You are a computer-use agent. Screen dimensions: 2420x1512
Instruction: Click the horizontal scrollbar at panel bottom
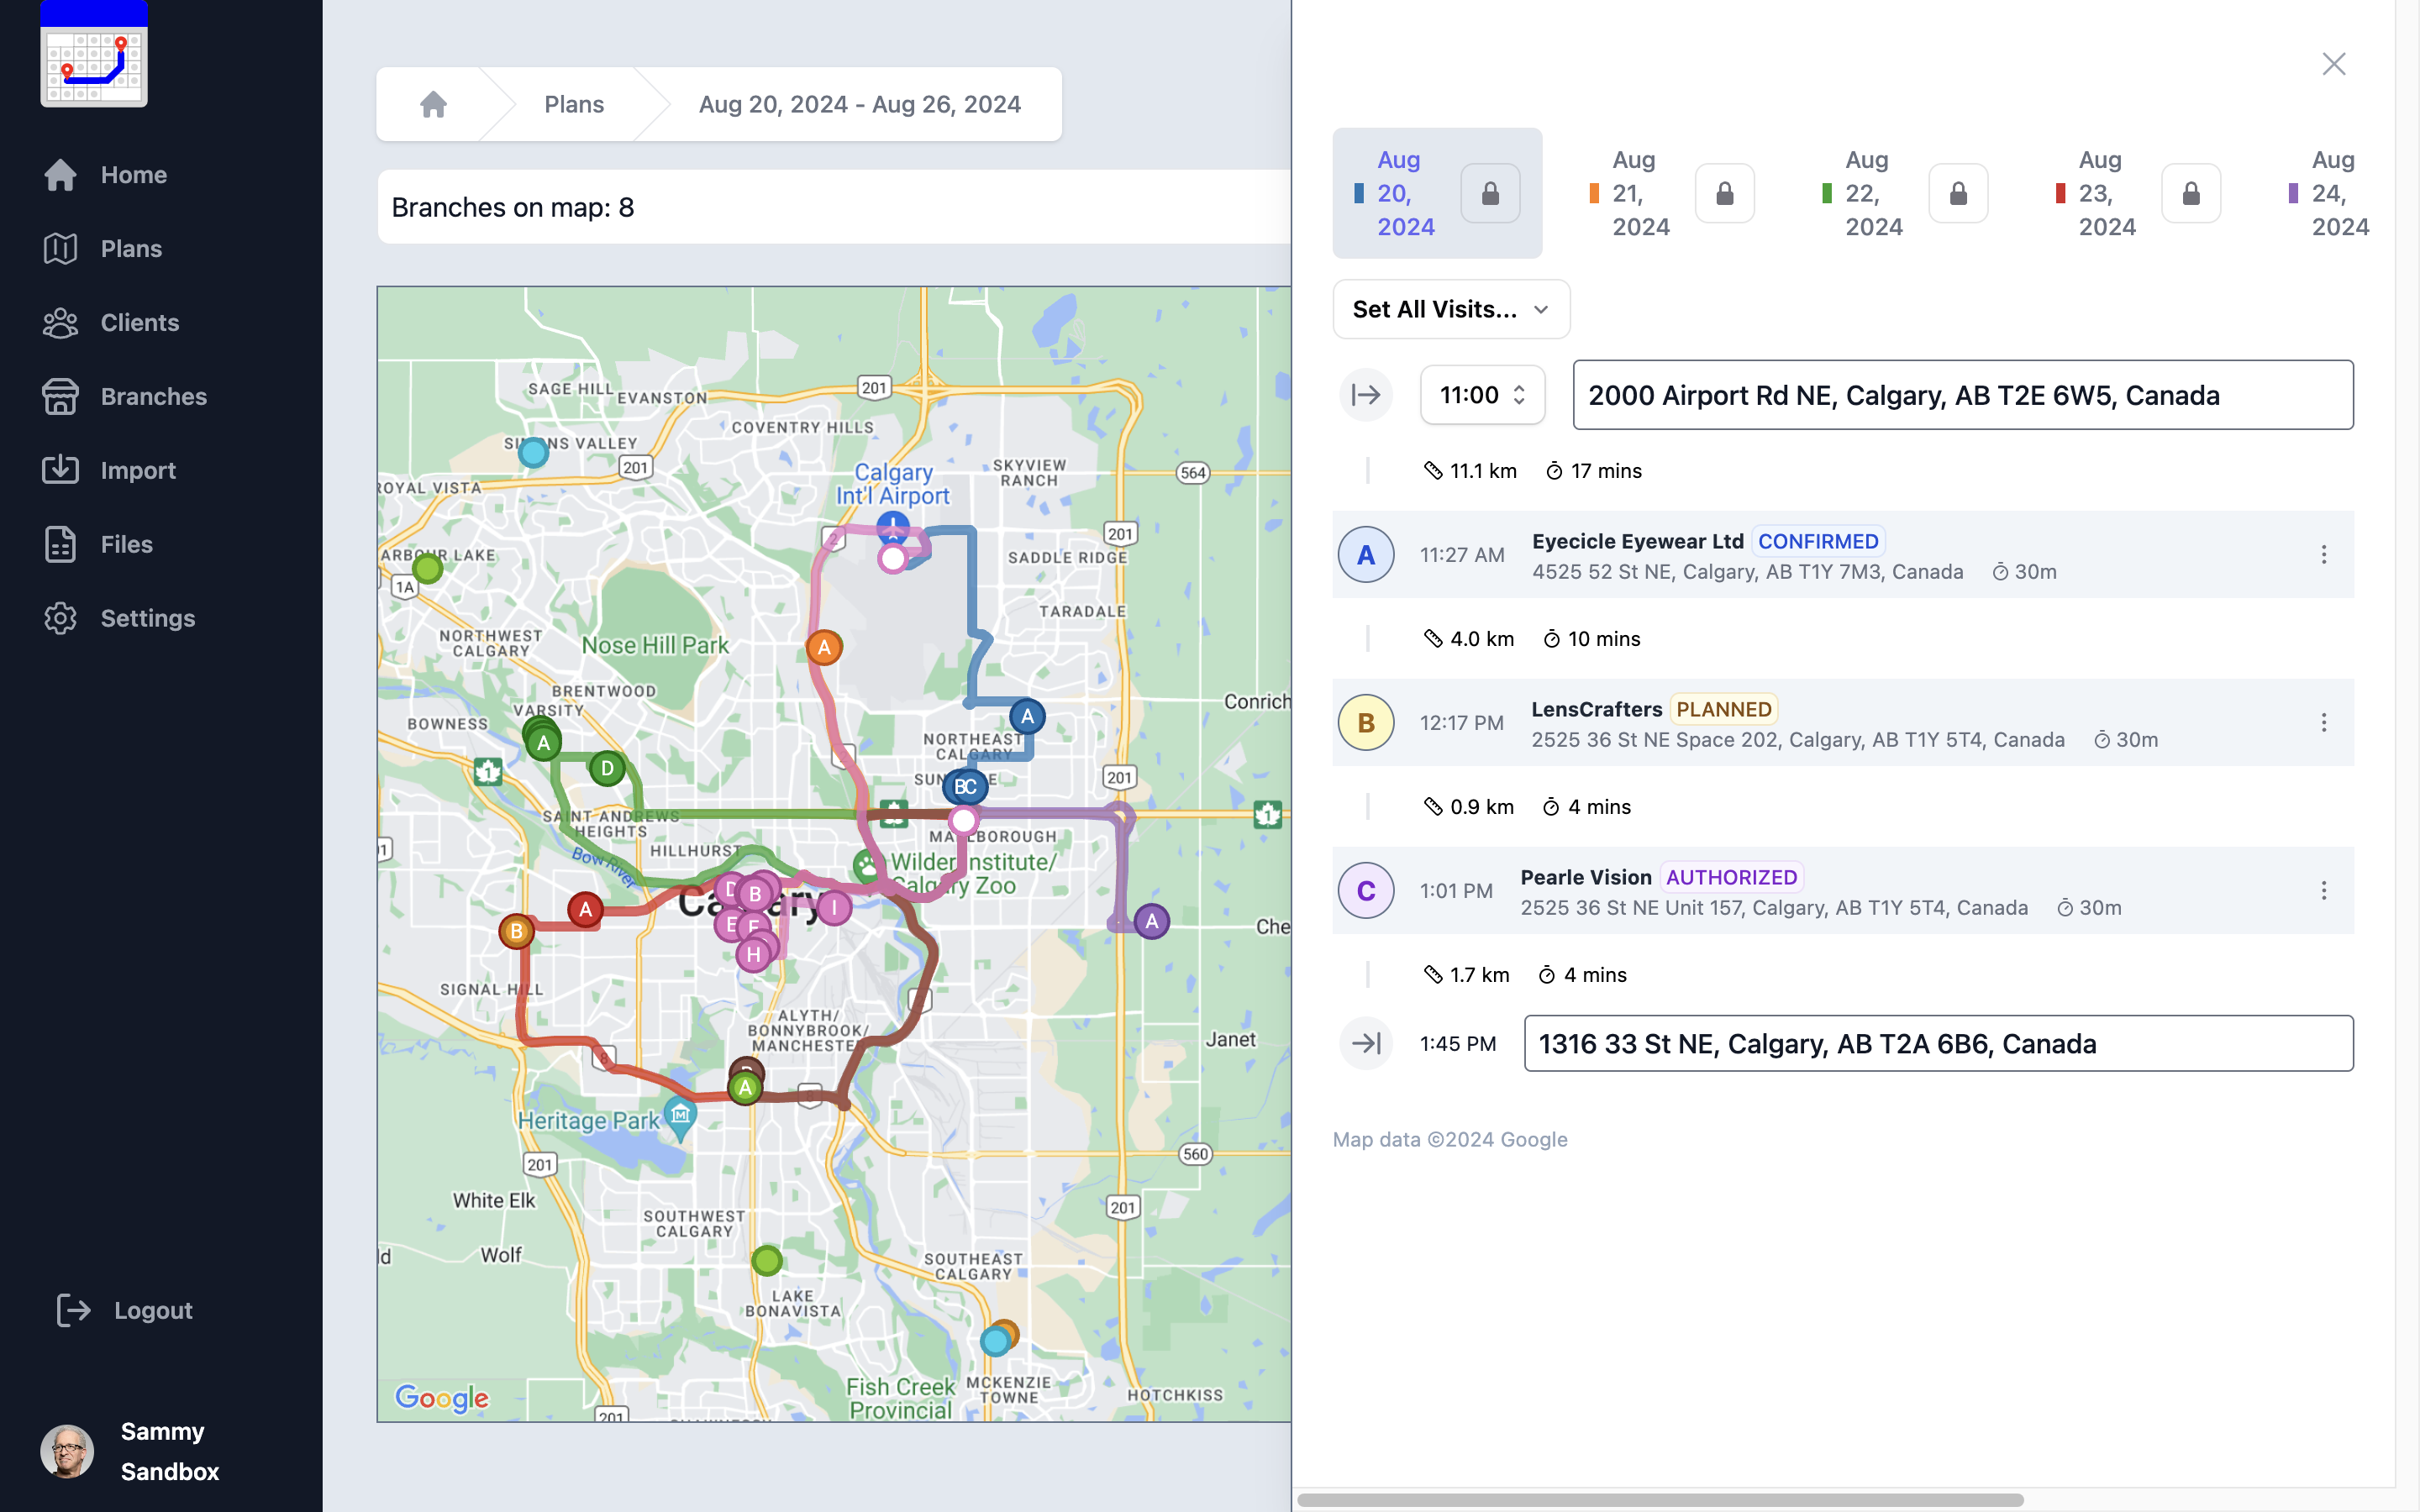point(1660,1500)
